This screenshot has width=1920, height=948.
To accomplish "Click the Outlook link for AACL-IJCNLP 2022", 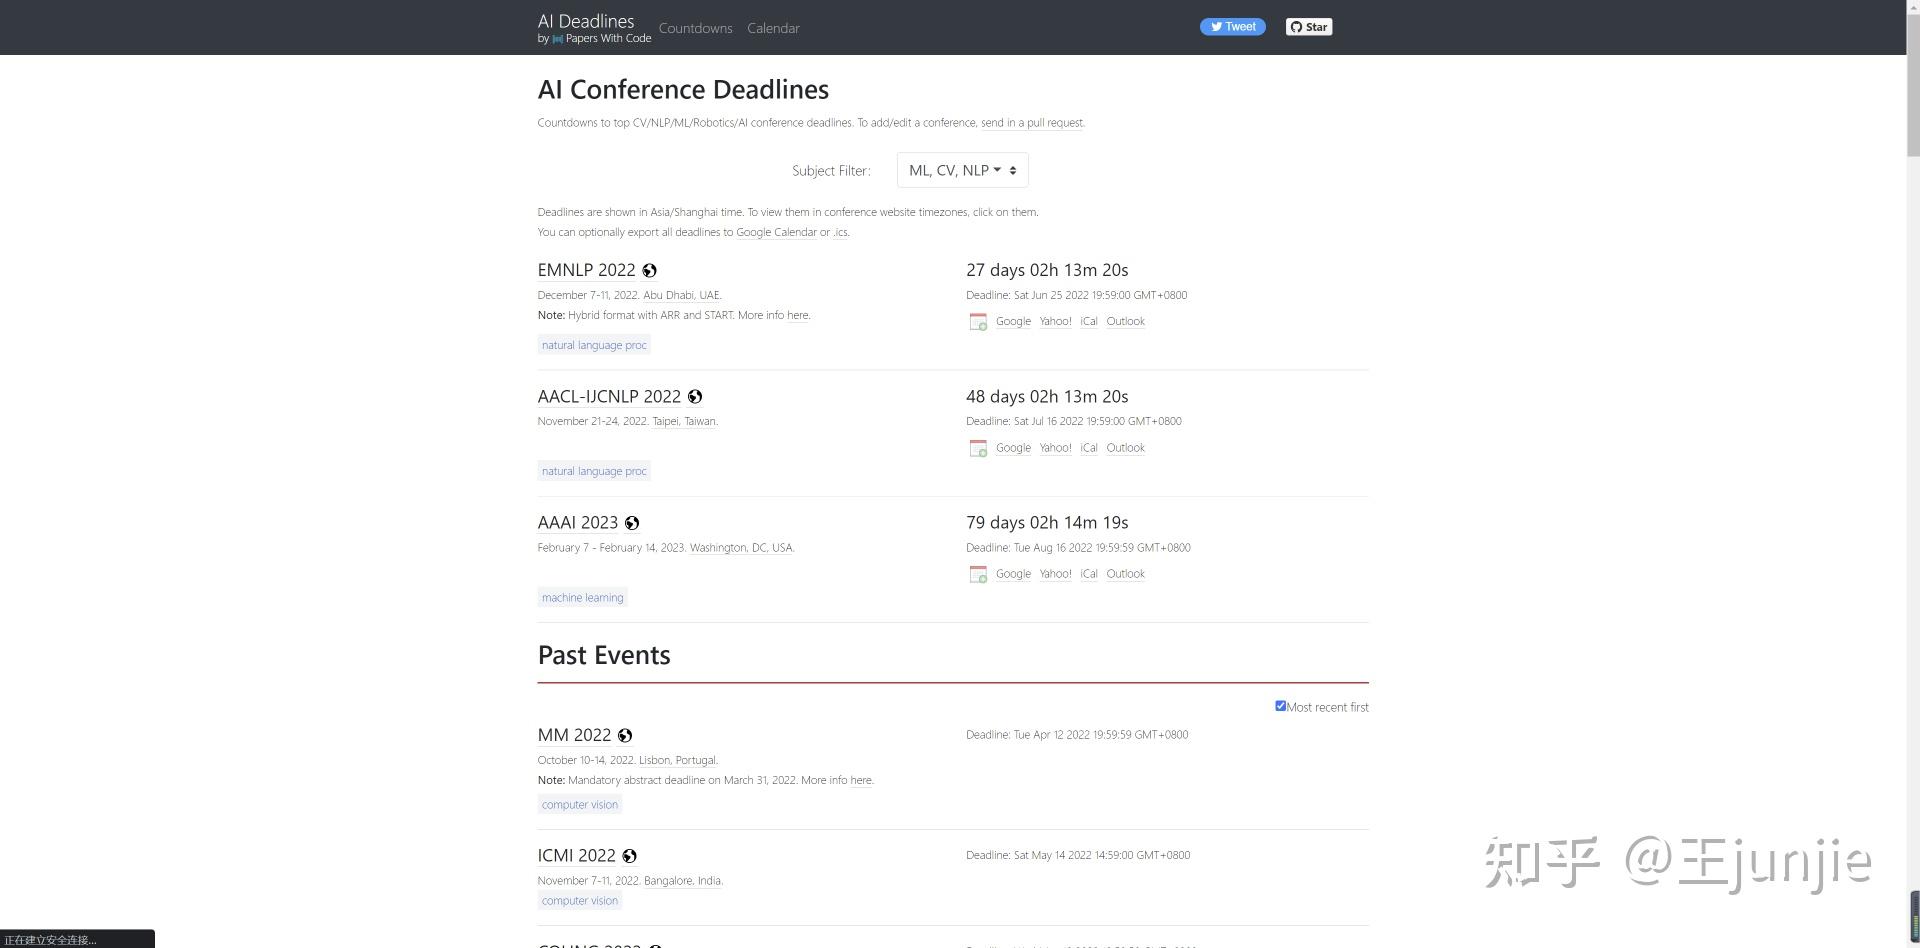I will pos(1125,448).
